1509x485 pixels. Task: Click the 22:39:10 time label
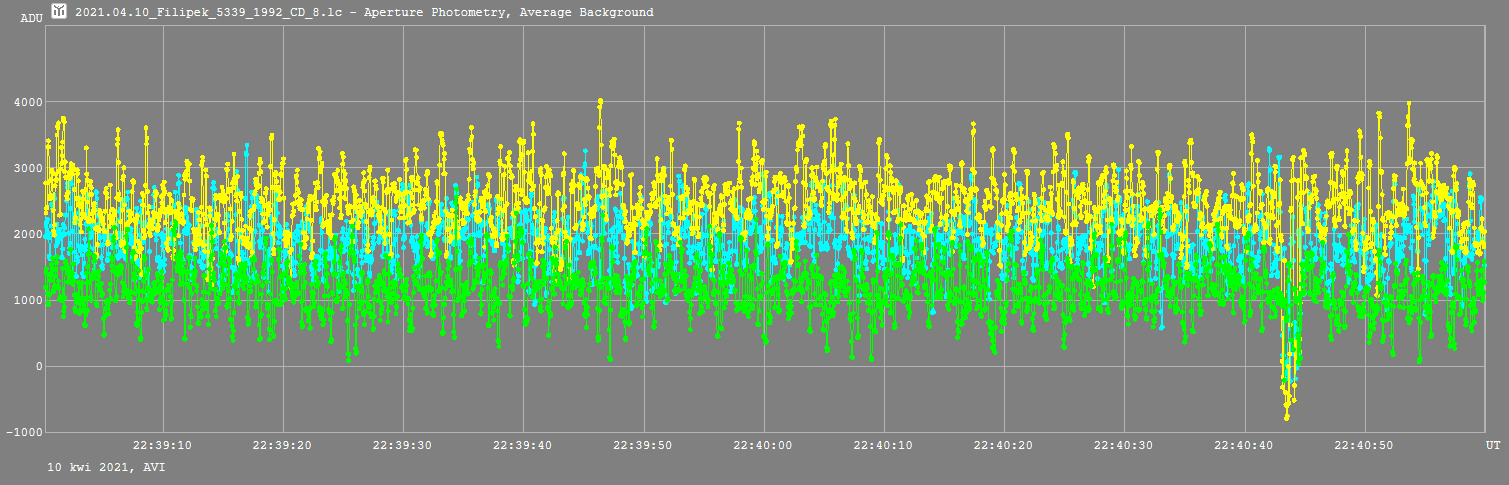tap(163, 445)
